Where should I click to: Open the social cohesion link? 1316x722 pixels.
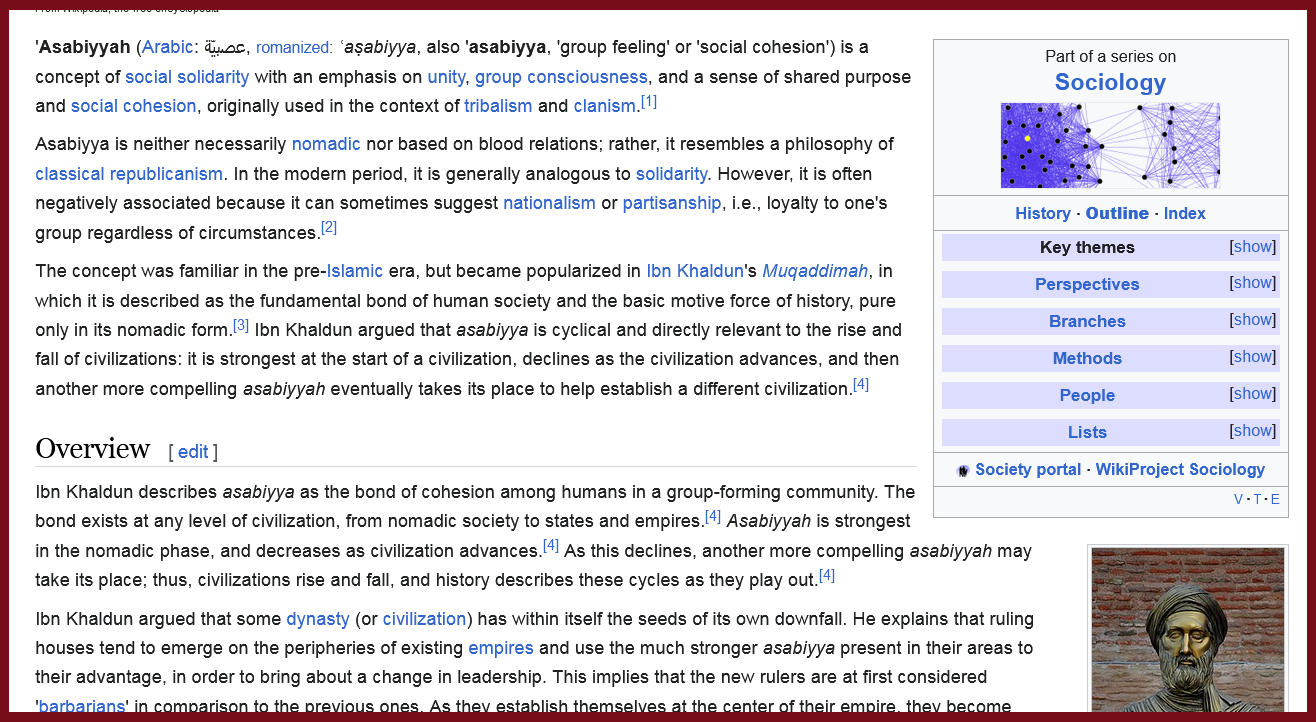coord(133,106)
